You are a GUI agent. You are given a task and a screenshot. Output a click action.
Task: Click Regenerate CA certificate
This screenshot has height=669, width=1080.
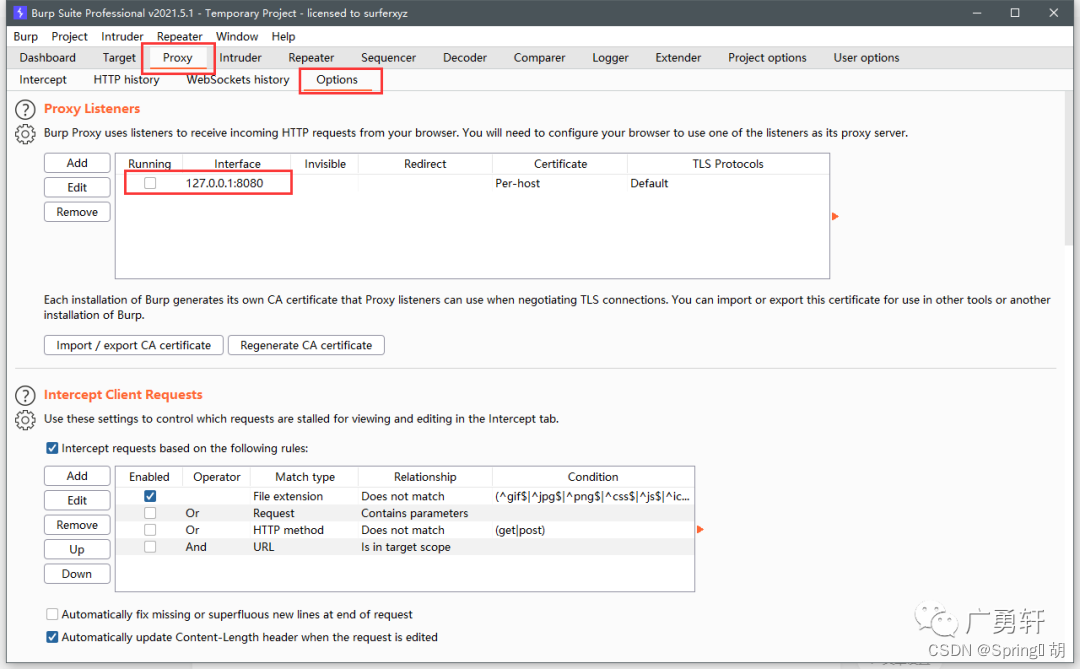[x=306, y=345]
